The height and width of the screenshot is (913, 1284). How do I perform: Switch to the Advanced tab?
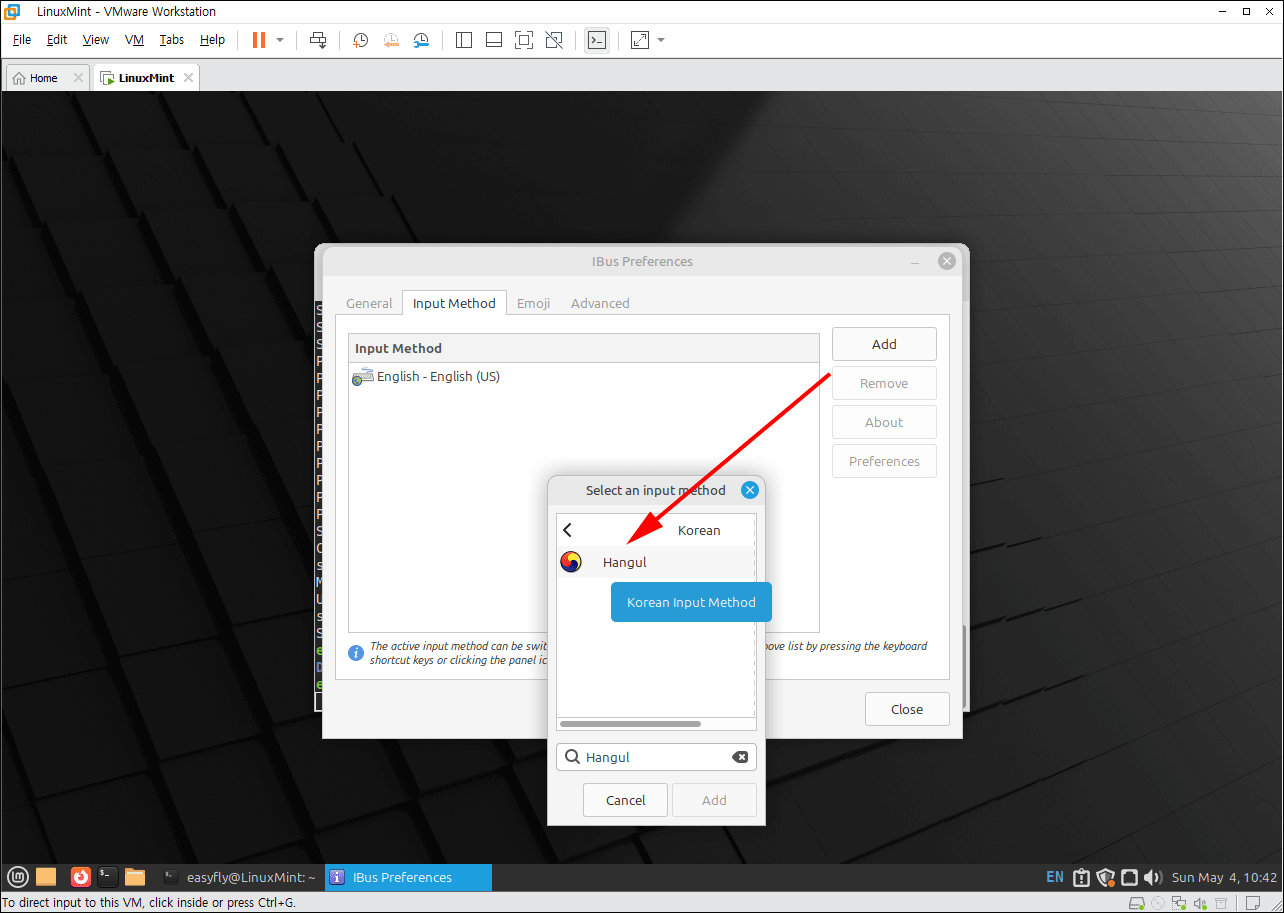point(600,303)
